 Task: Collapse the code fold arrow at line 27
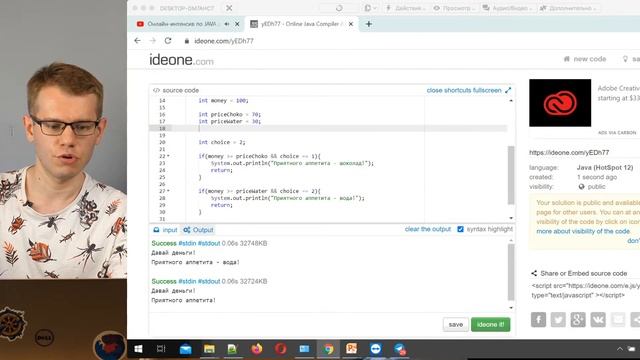(x=168, y=191)
